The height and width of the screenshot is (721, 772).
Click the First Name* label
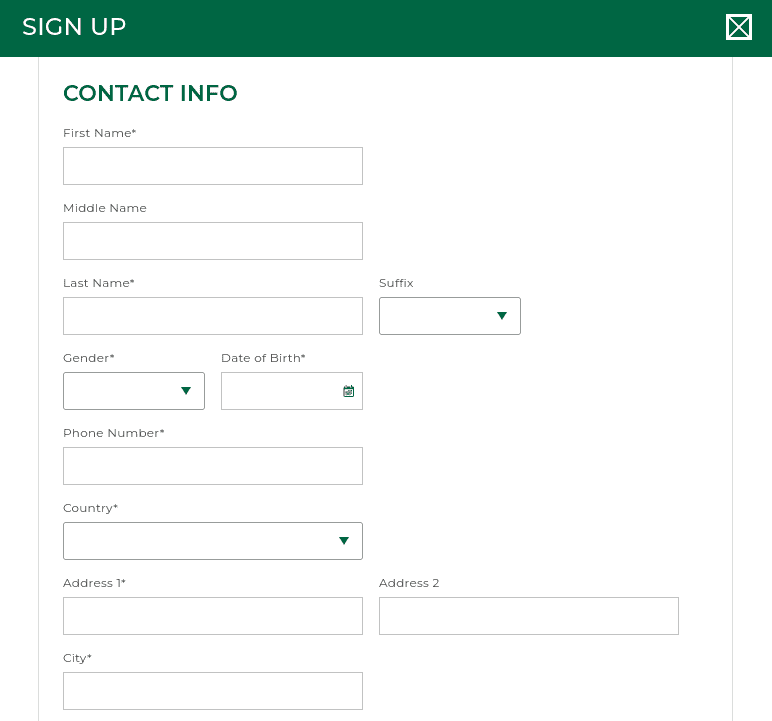pos(99,133)
